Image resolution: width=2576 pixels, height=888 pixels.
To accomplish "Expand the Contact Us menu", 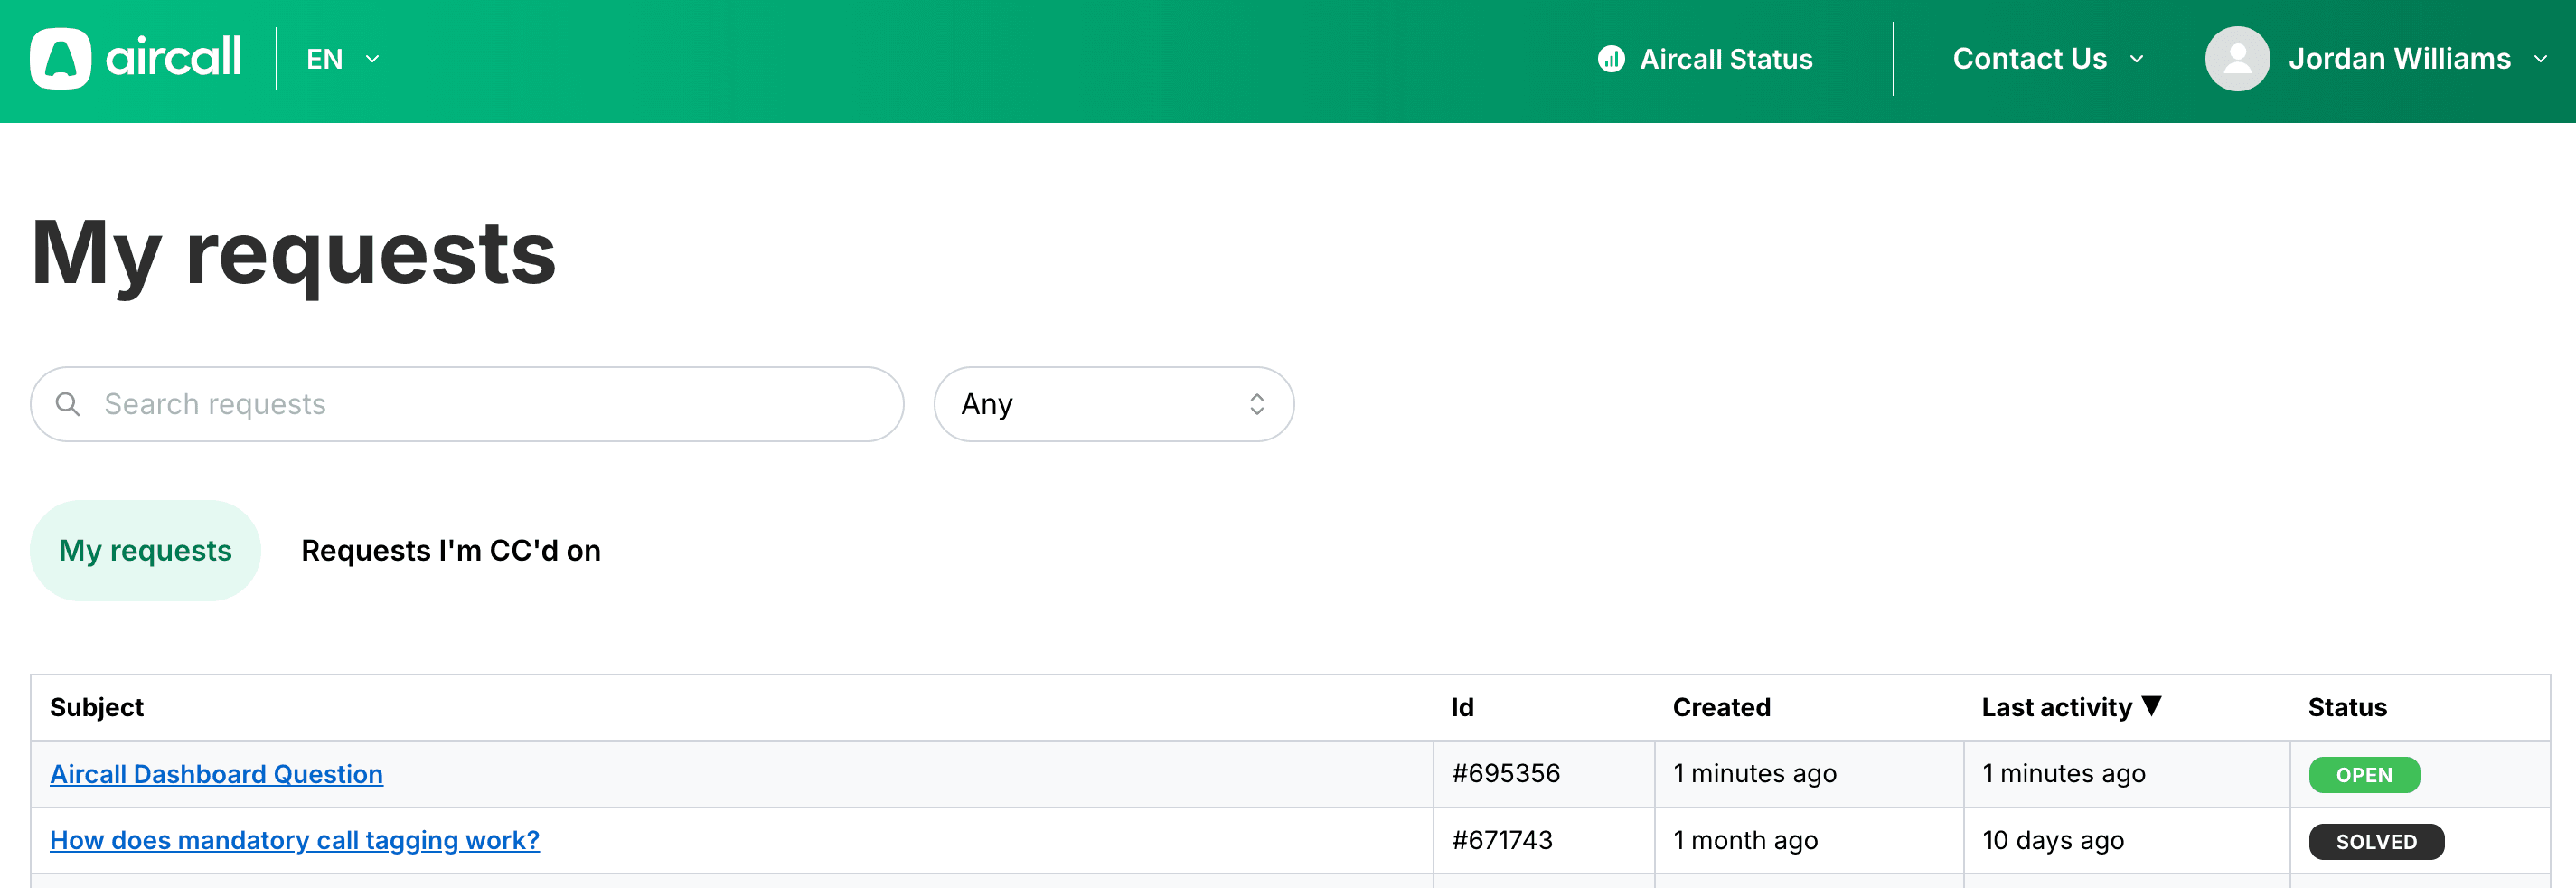I will tap(2046, 59).
